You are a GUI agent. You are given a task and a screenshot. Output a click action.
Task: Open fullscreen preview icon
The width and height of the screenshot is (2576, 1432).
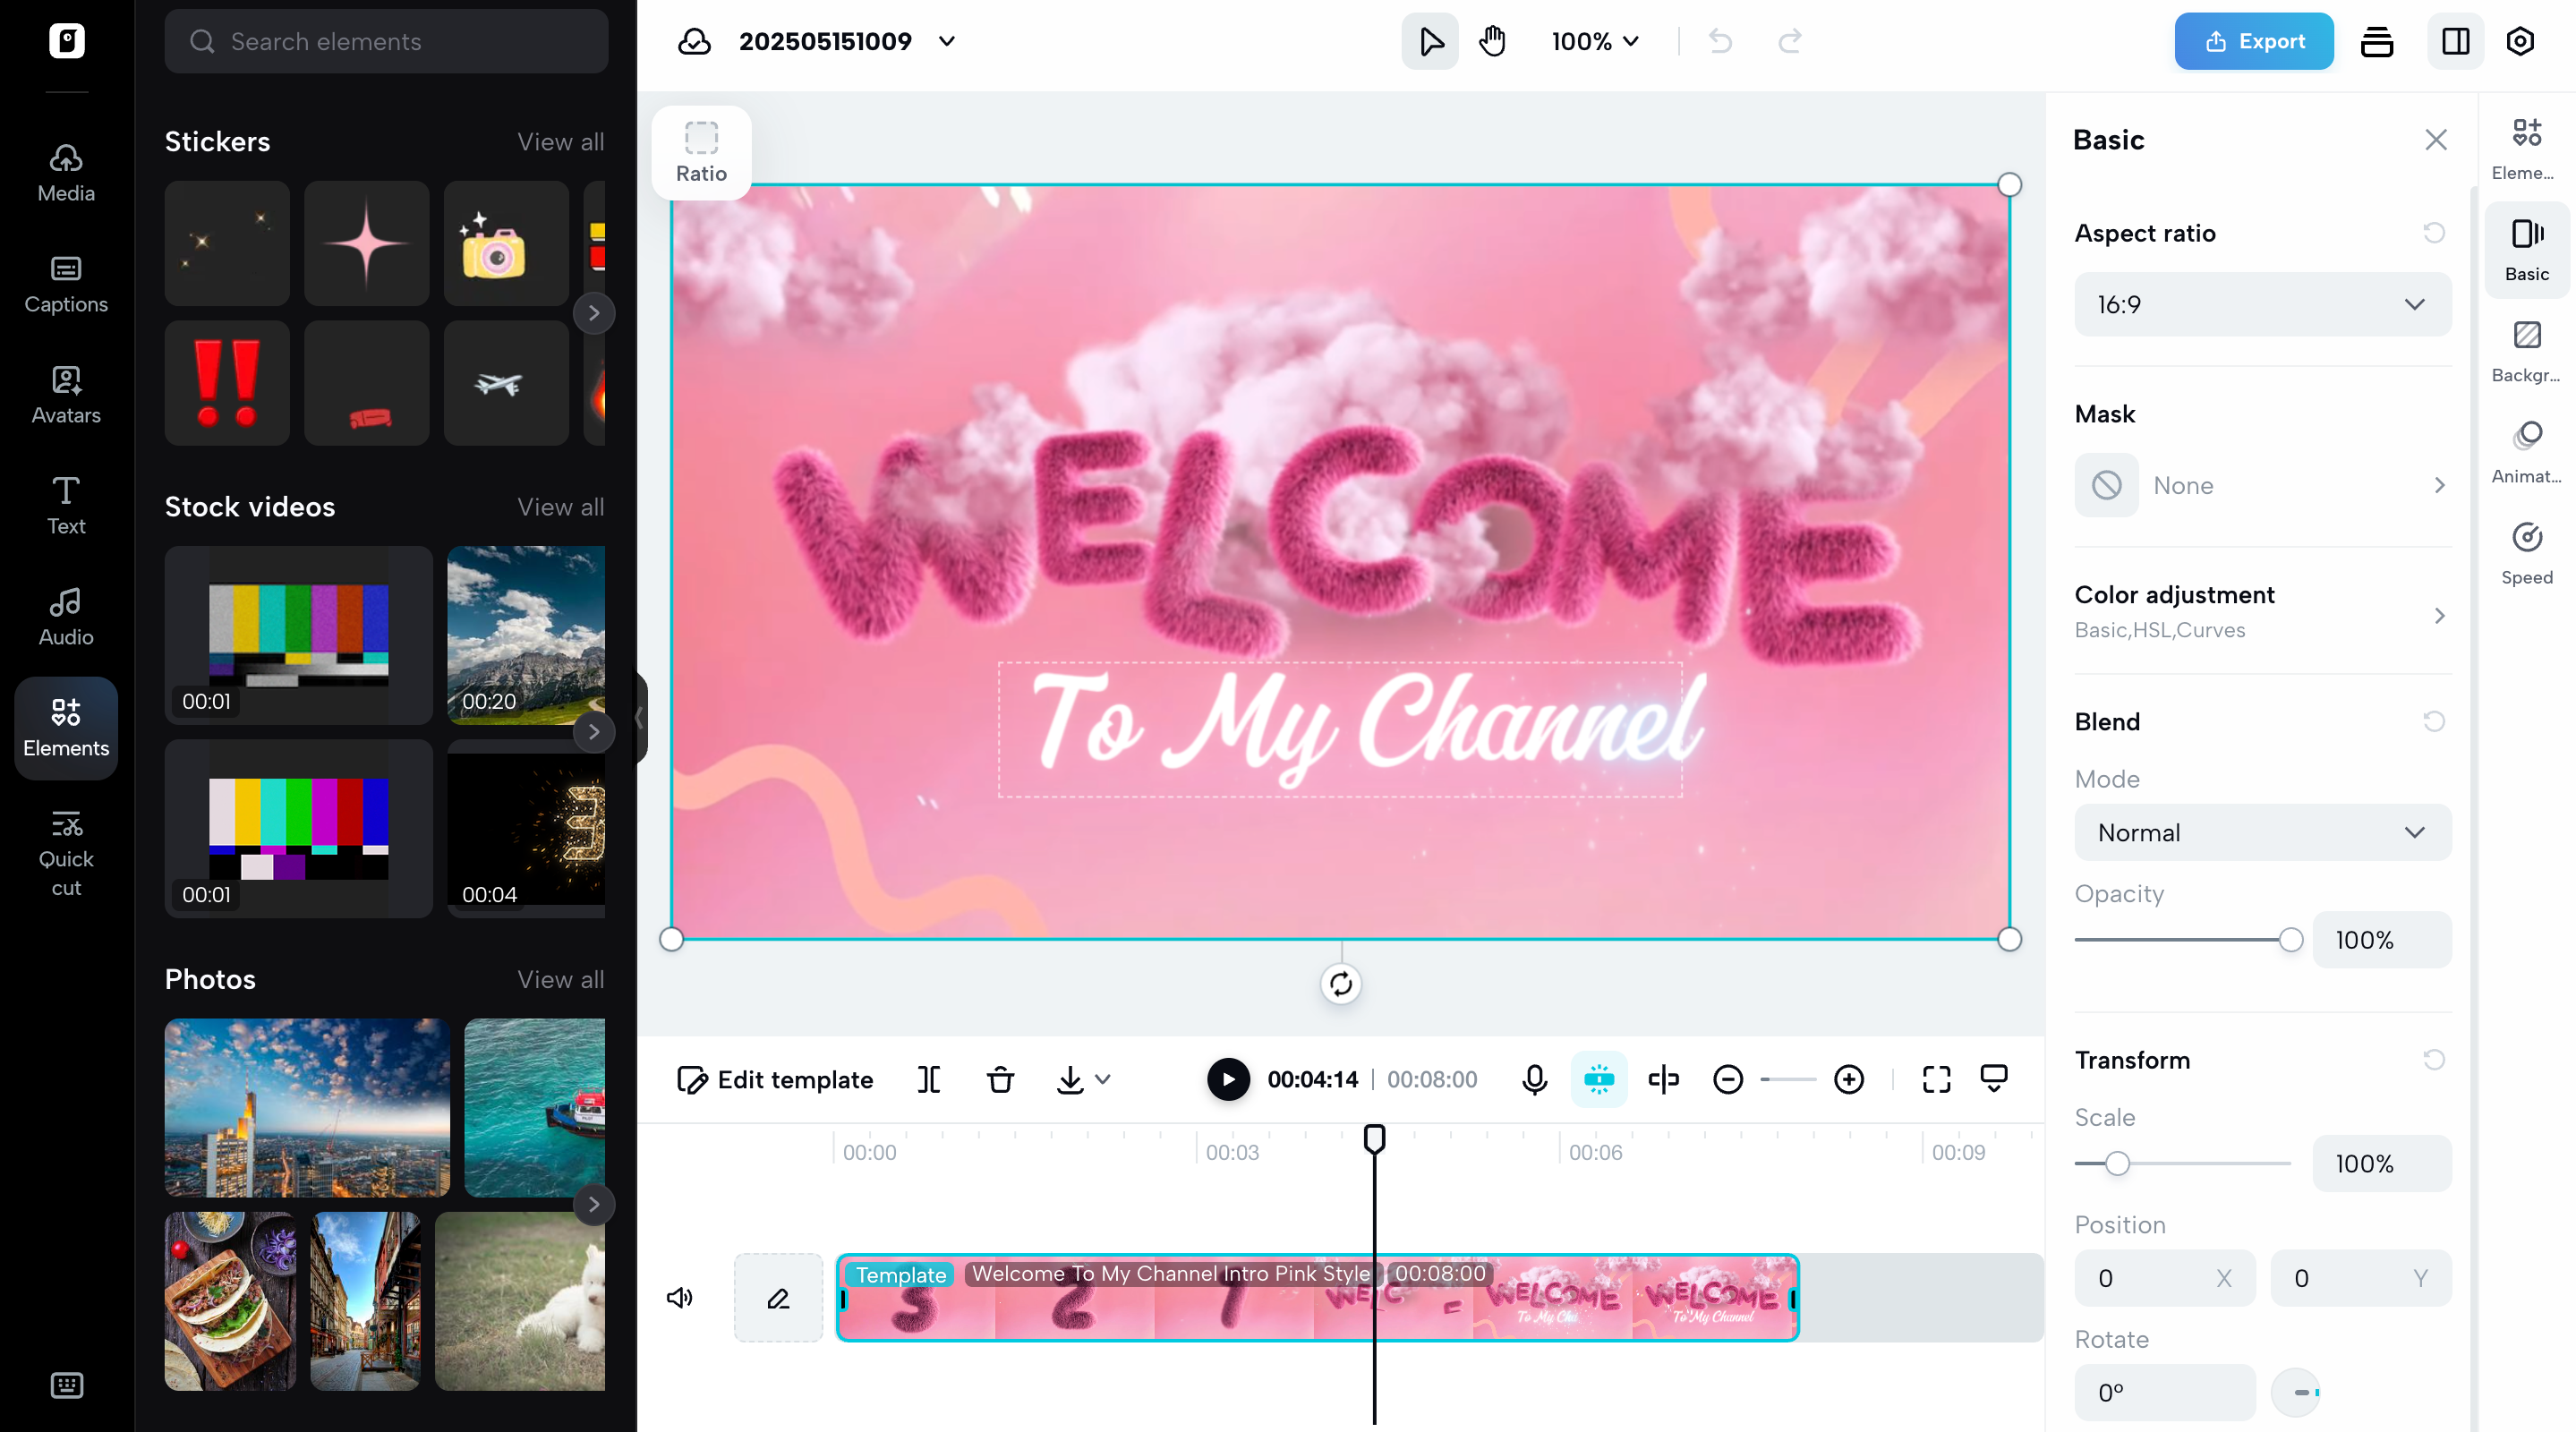1936,1079
